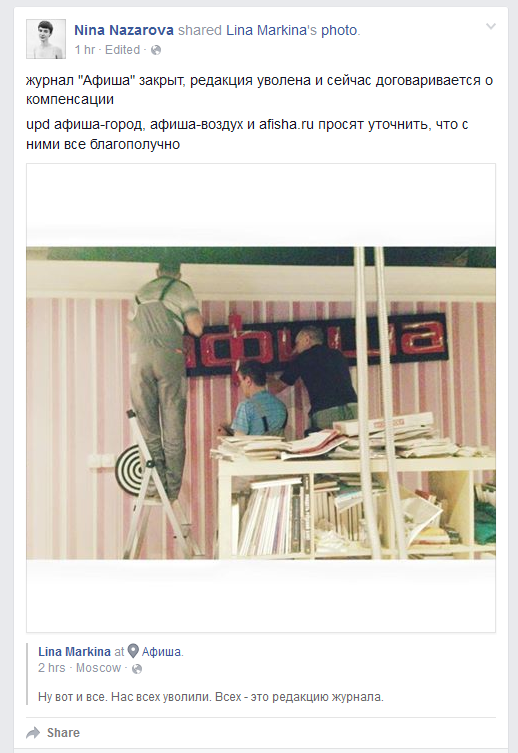Click the original caption 'Ну вот и все'
Viewport: 518px width, 753px height.
pos(211,697)
